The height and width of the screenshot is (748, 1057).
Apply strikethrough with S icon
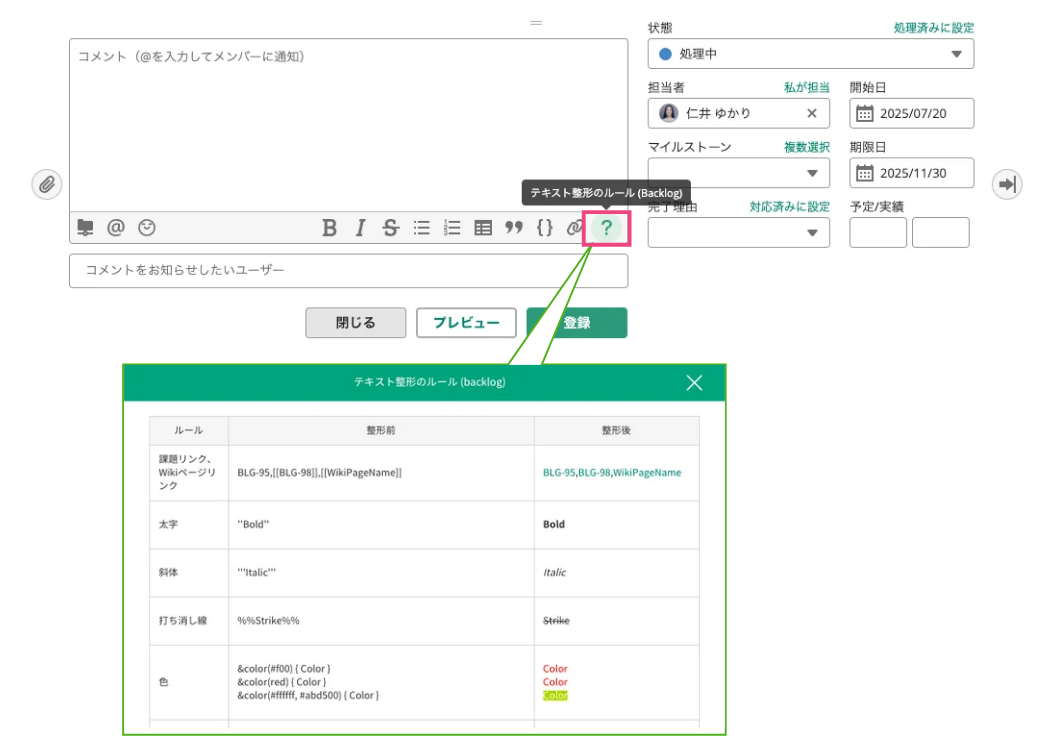click(390, 228)
